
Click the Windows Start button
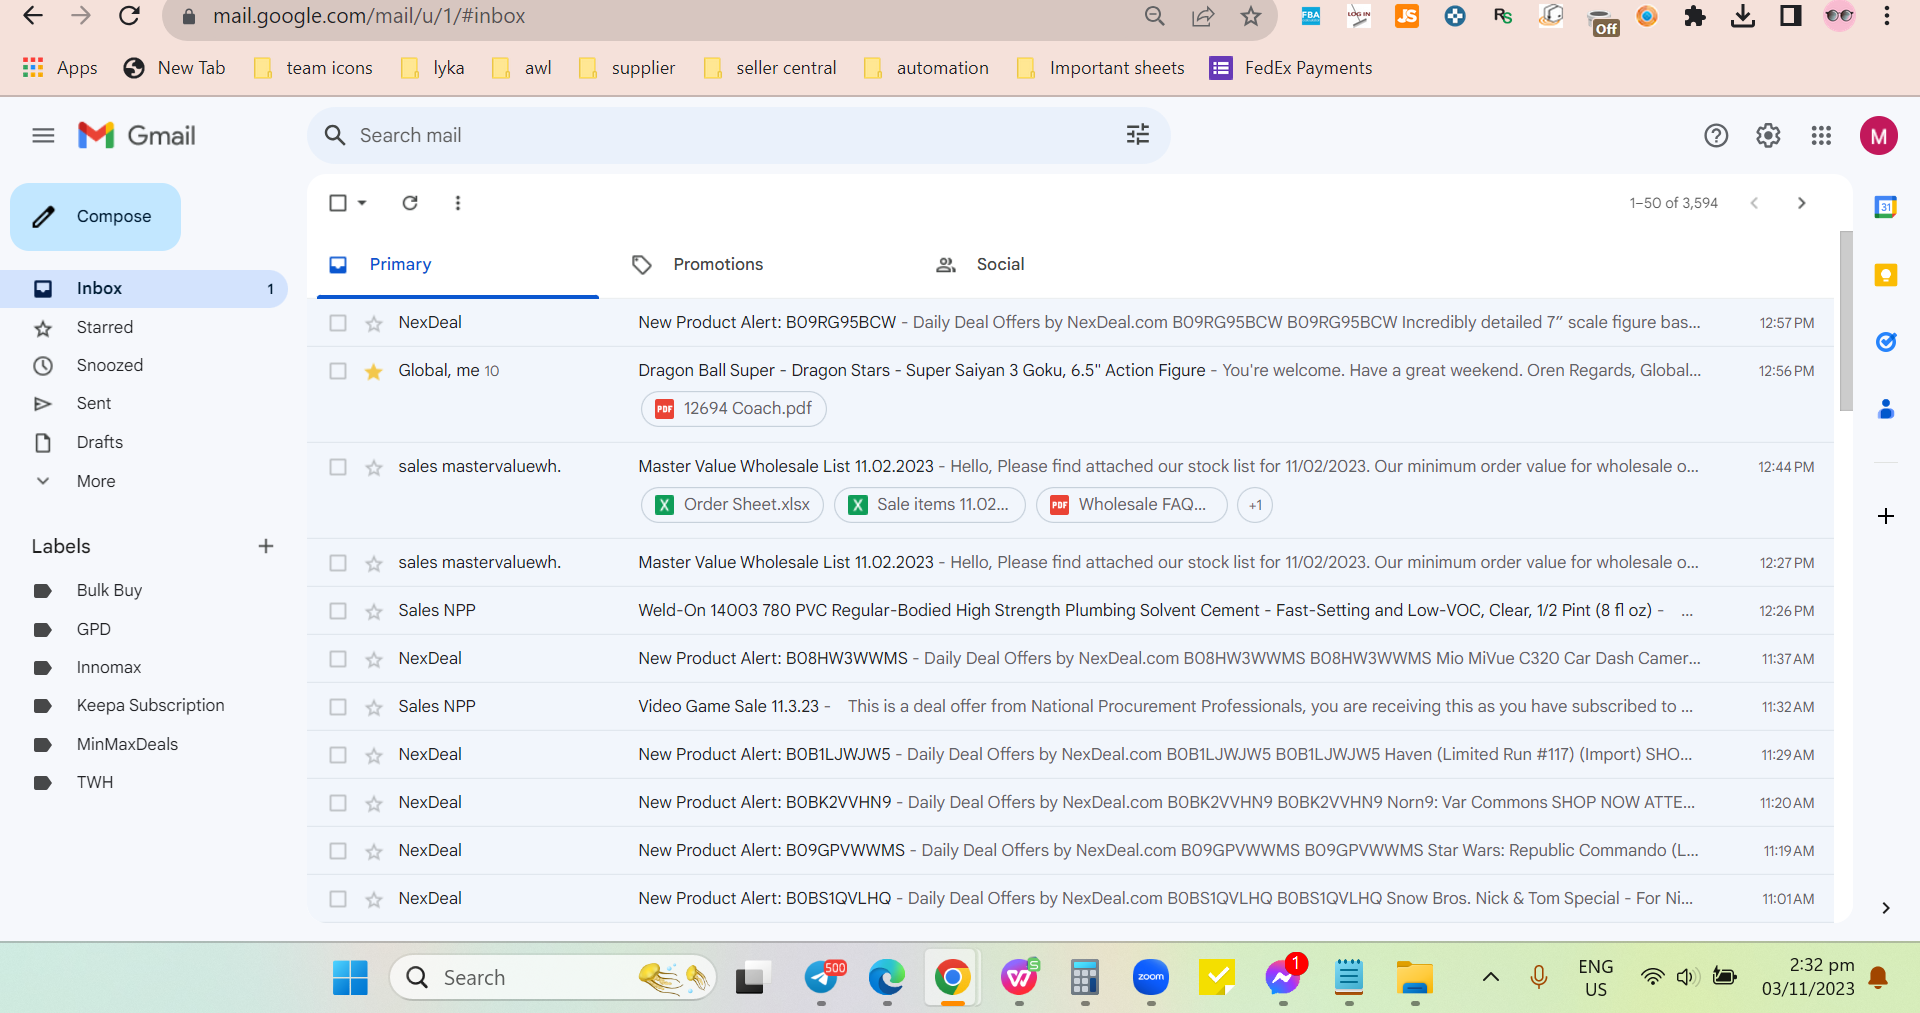(x=350, y=977)
